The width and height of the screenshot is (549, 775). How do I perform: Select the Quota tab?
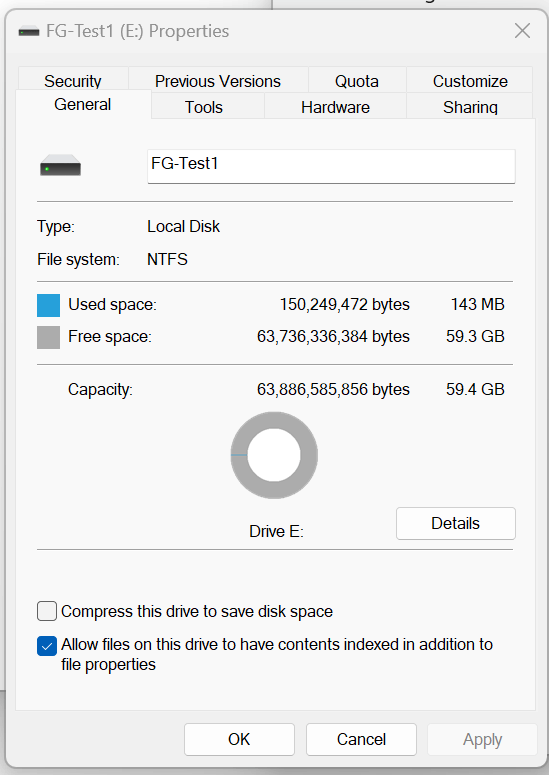pyautogui.click(x=357, y=81)
